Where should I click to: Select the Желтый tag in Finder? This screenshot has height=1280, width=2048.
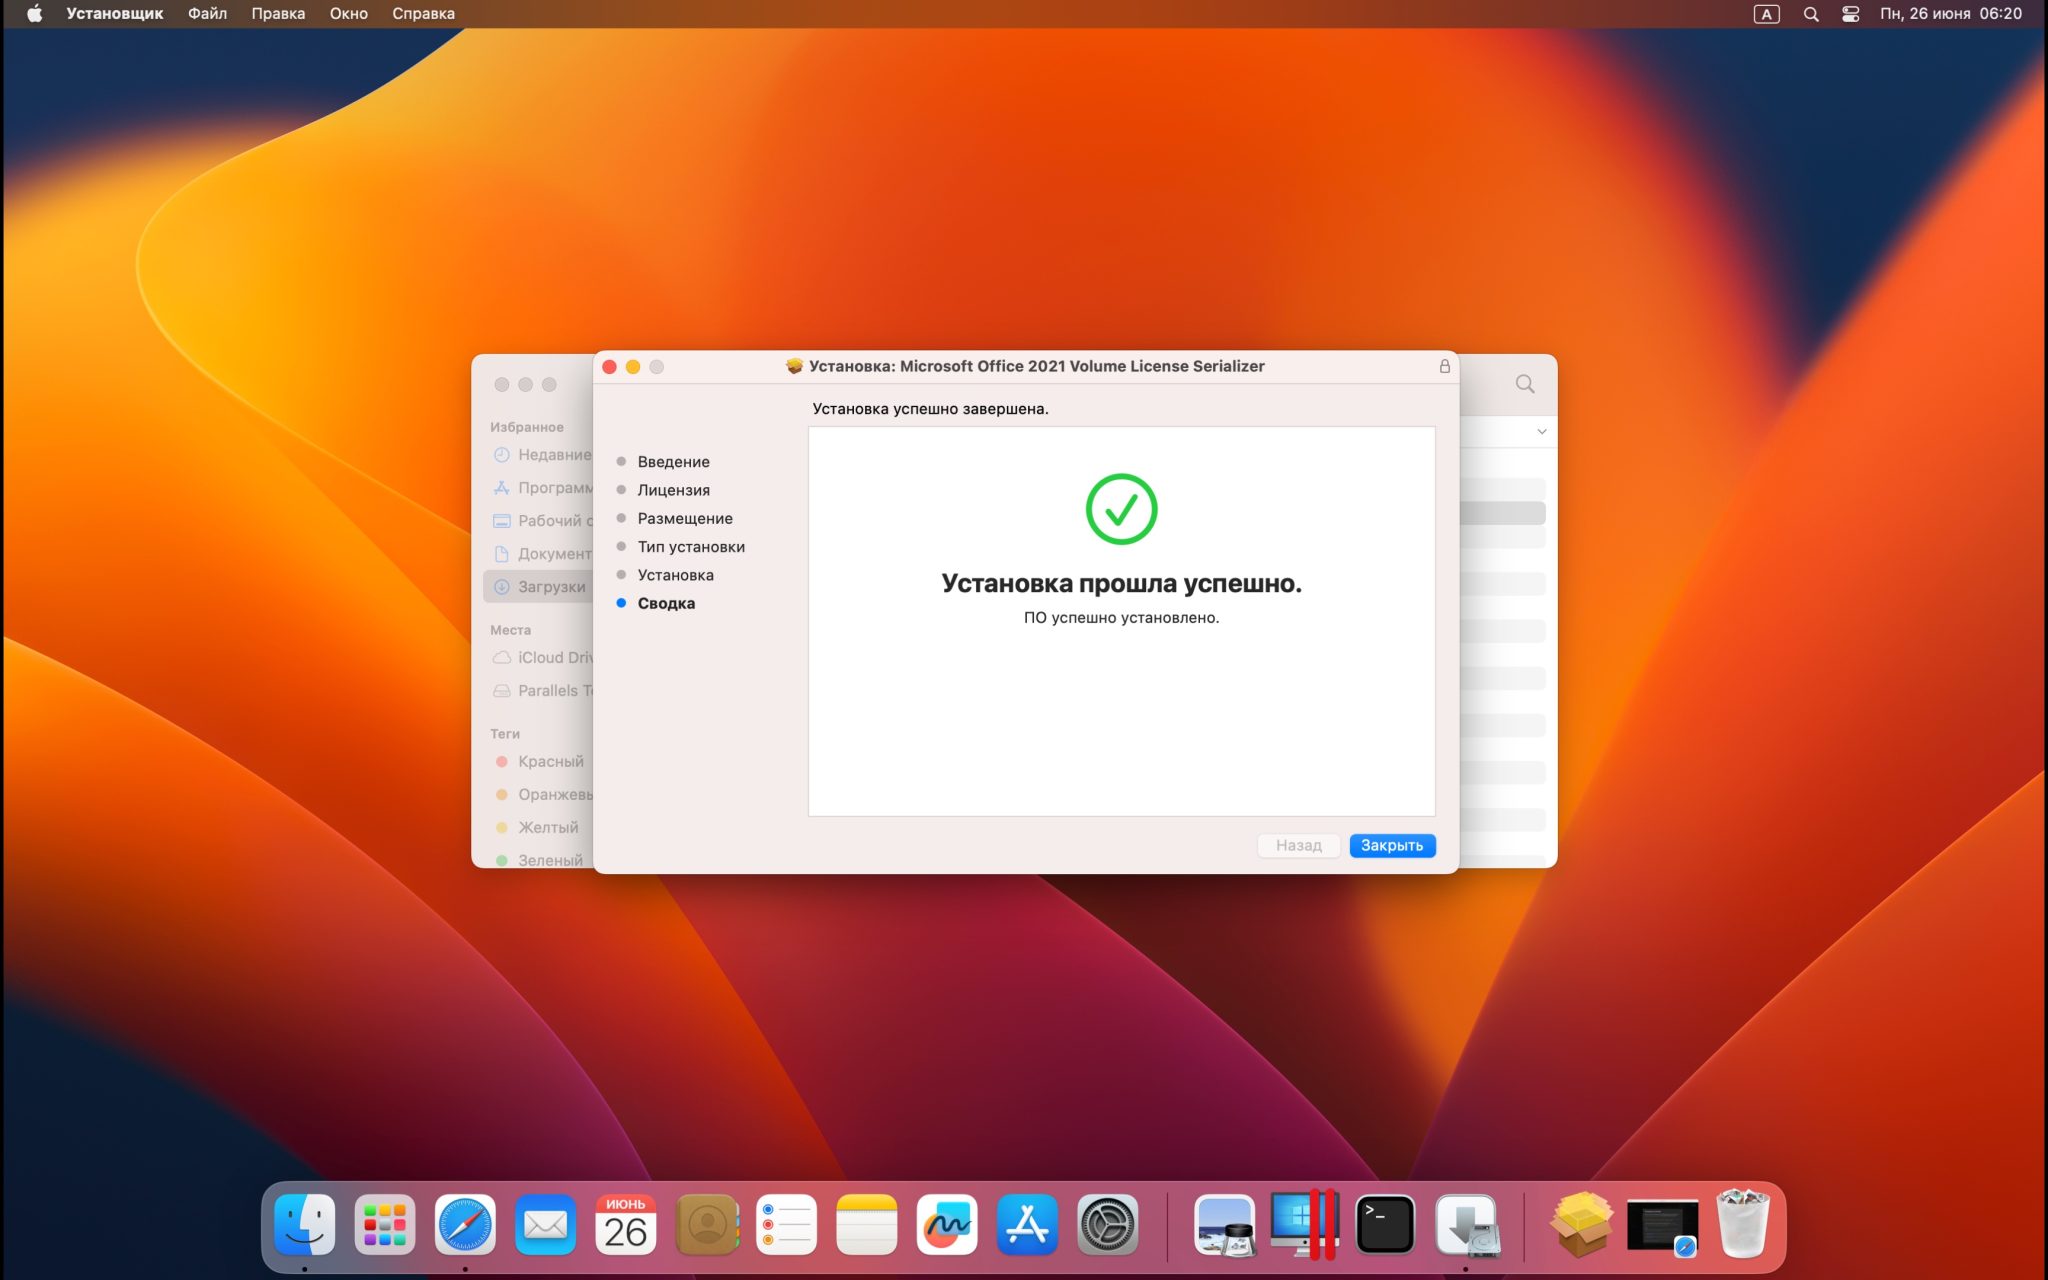(537, 828)
